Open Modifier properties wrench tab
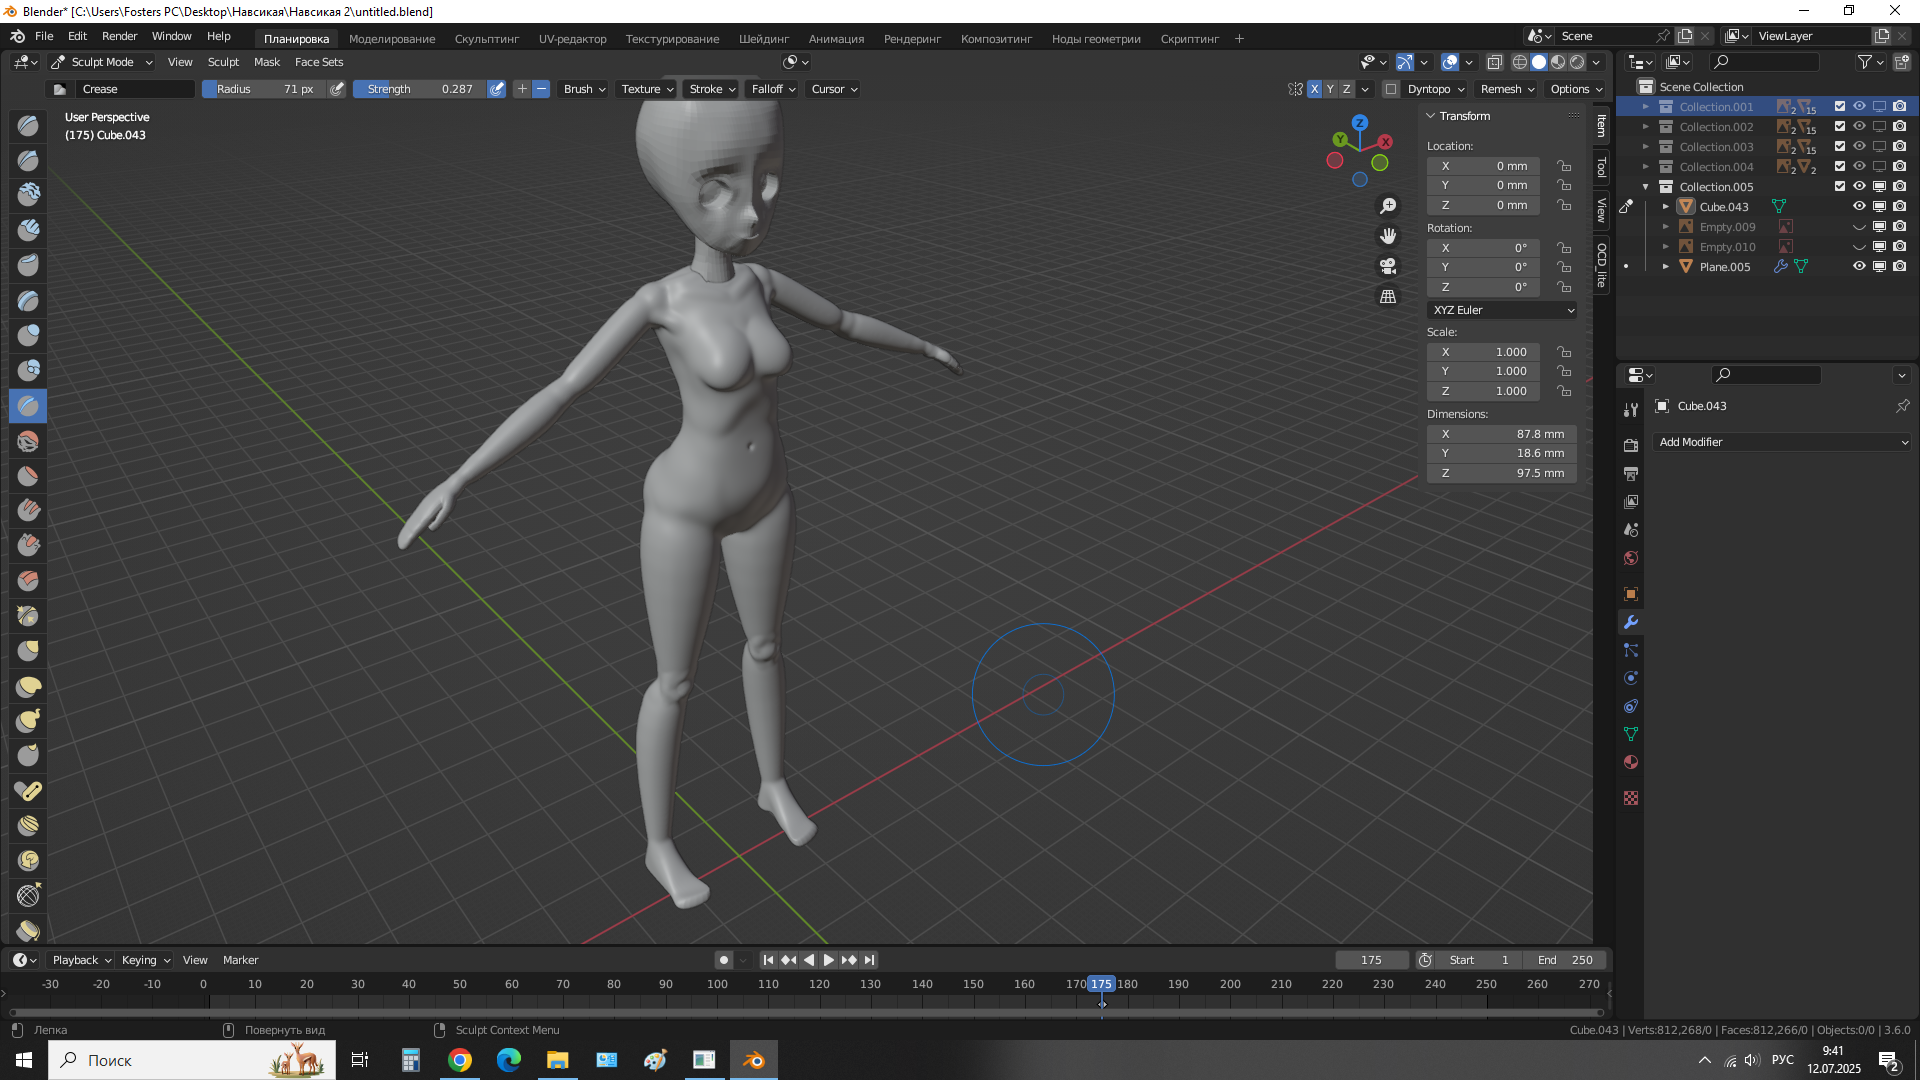 (x=1631, y=622)
